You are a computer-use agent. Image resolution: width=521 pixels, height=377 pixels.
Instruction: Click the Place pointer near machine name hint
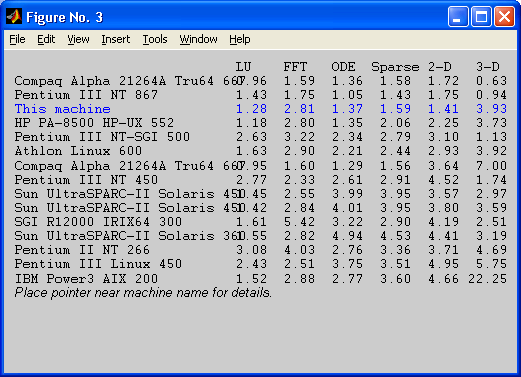click(x=143, y=293)
